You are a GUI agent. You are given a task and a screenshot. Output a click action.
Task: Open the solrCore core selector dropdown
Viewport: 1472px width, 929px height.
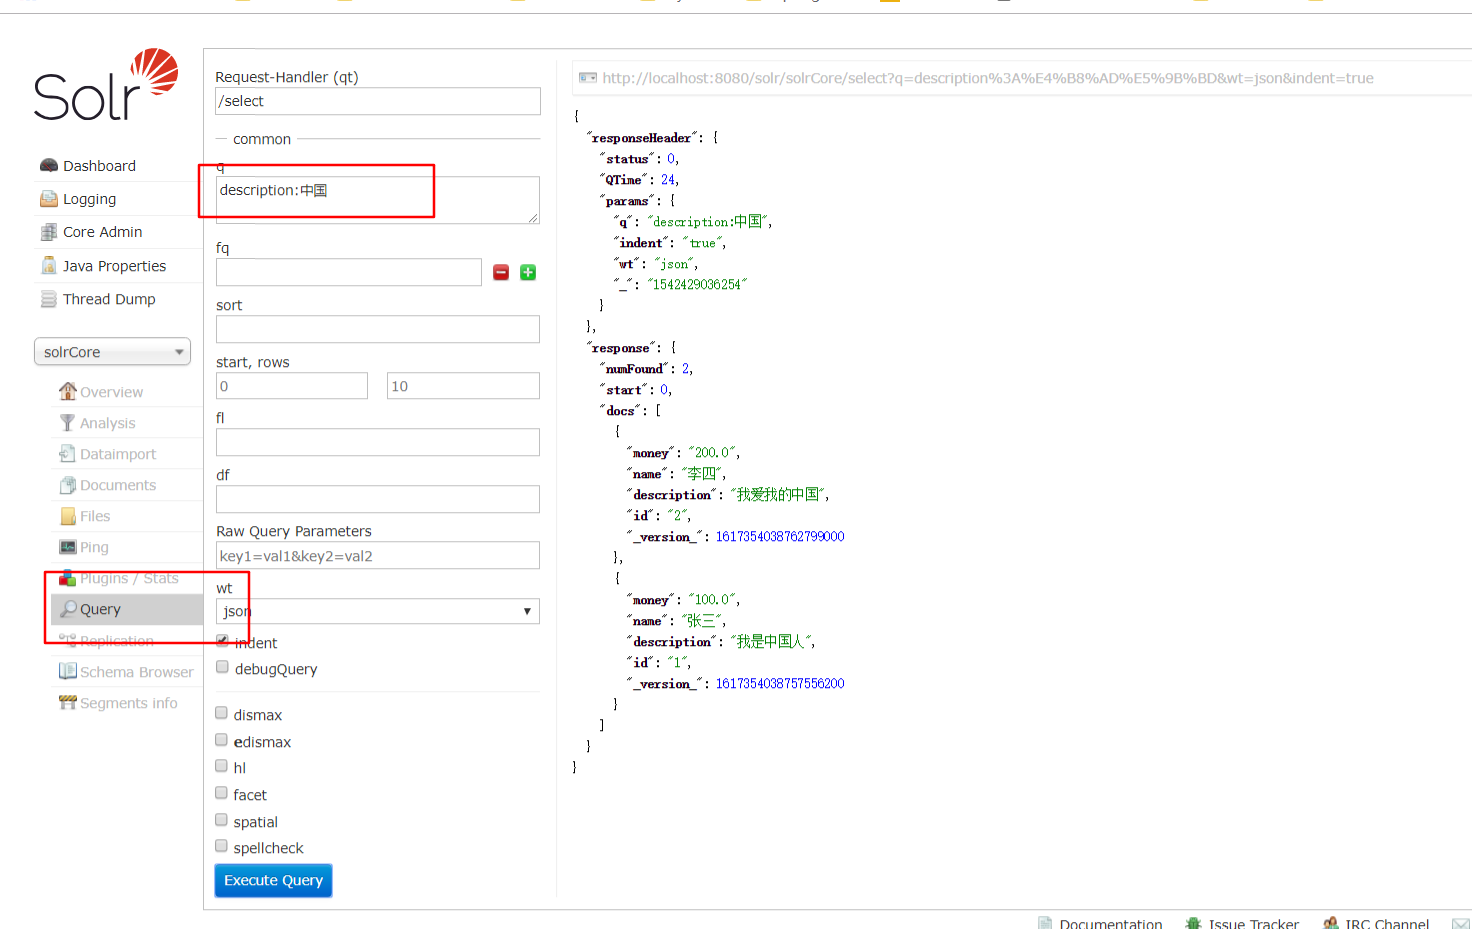click(x=112, y=352)
